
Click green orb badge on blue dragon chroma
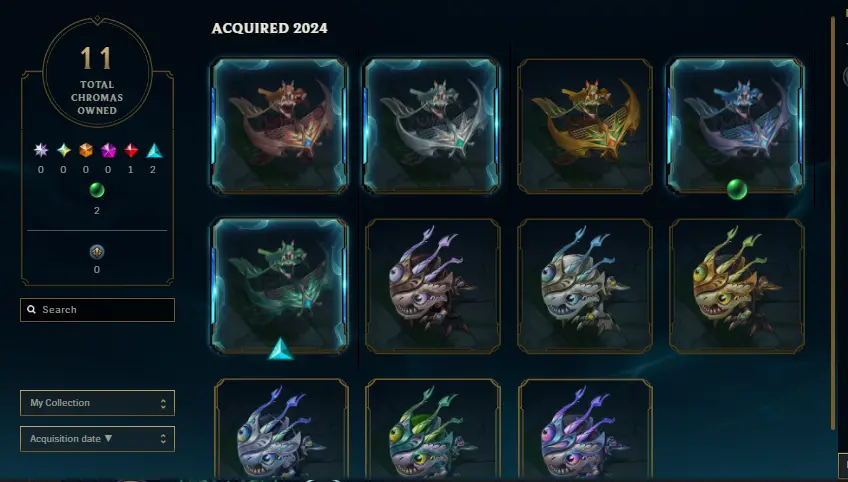737,189
